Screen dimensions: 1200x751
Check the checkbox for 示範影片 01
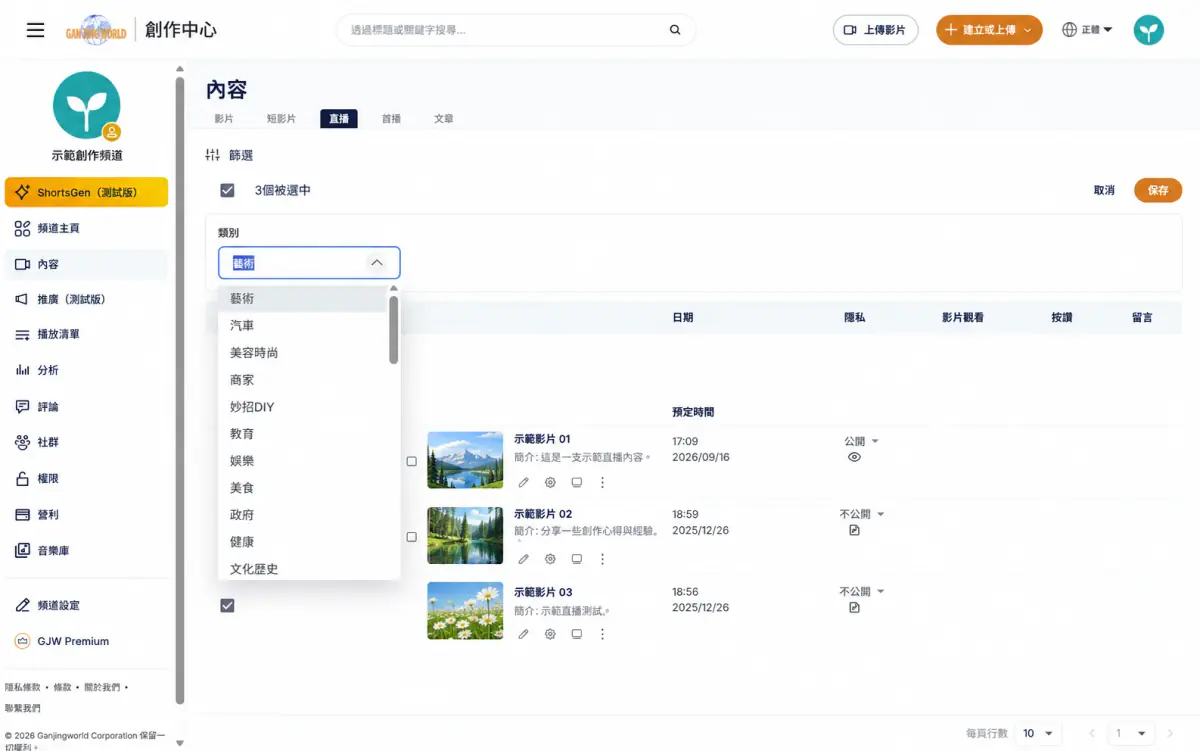coord(411,461)
